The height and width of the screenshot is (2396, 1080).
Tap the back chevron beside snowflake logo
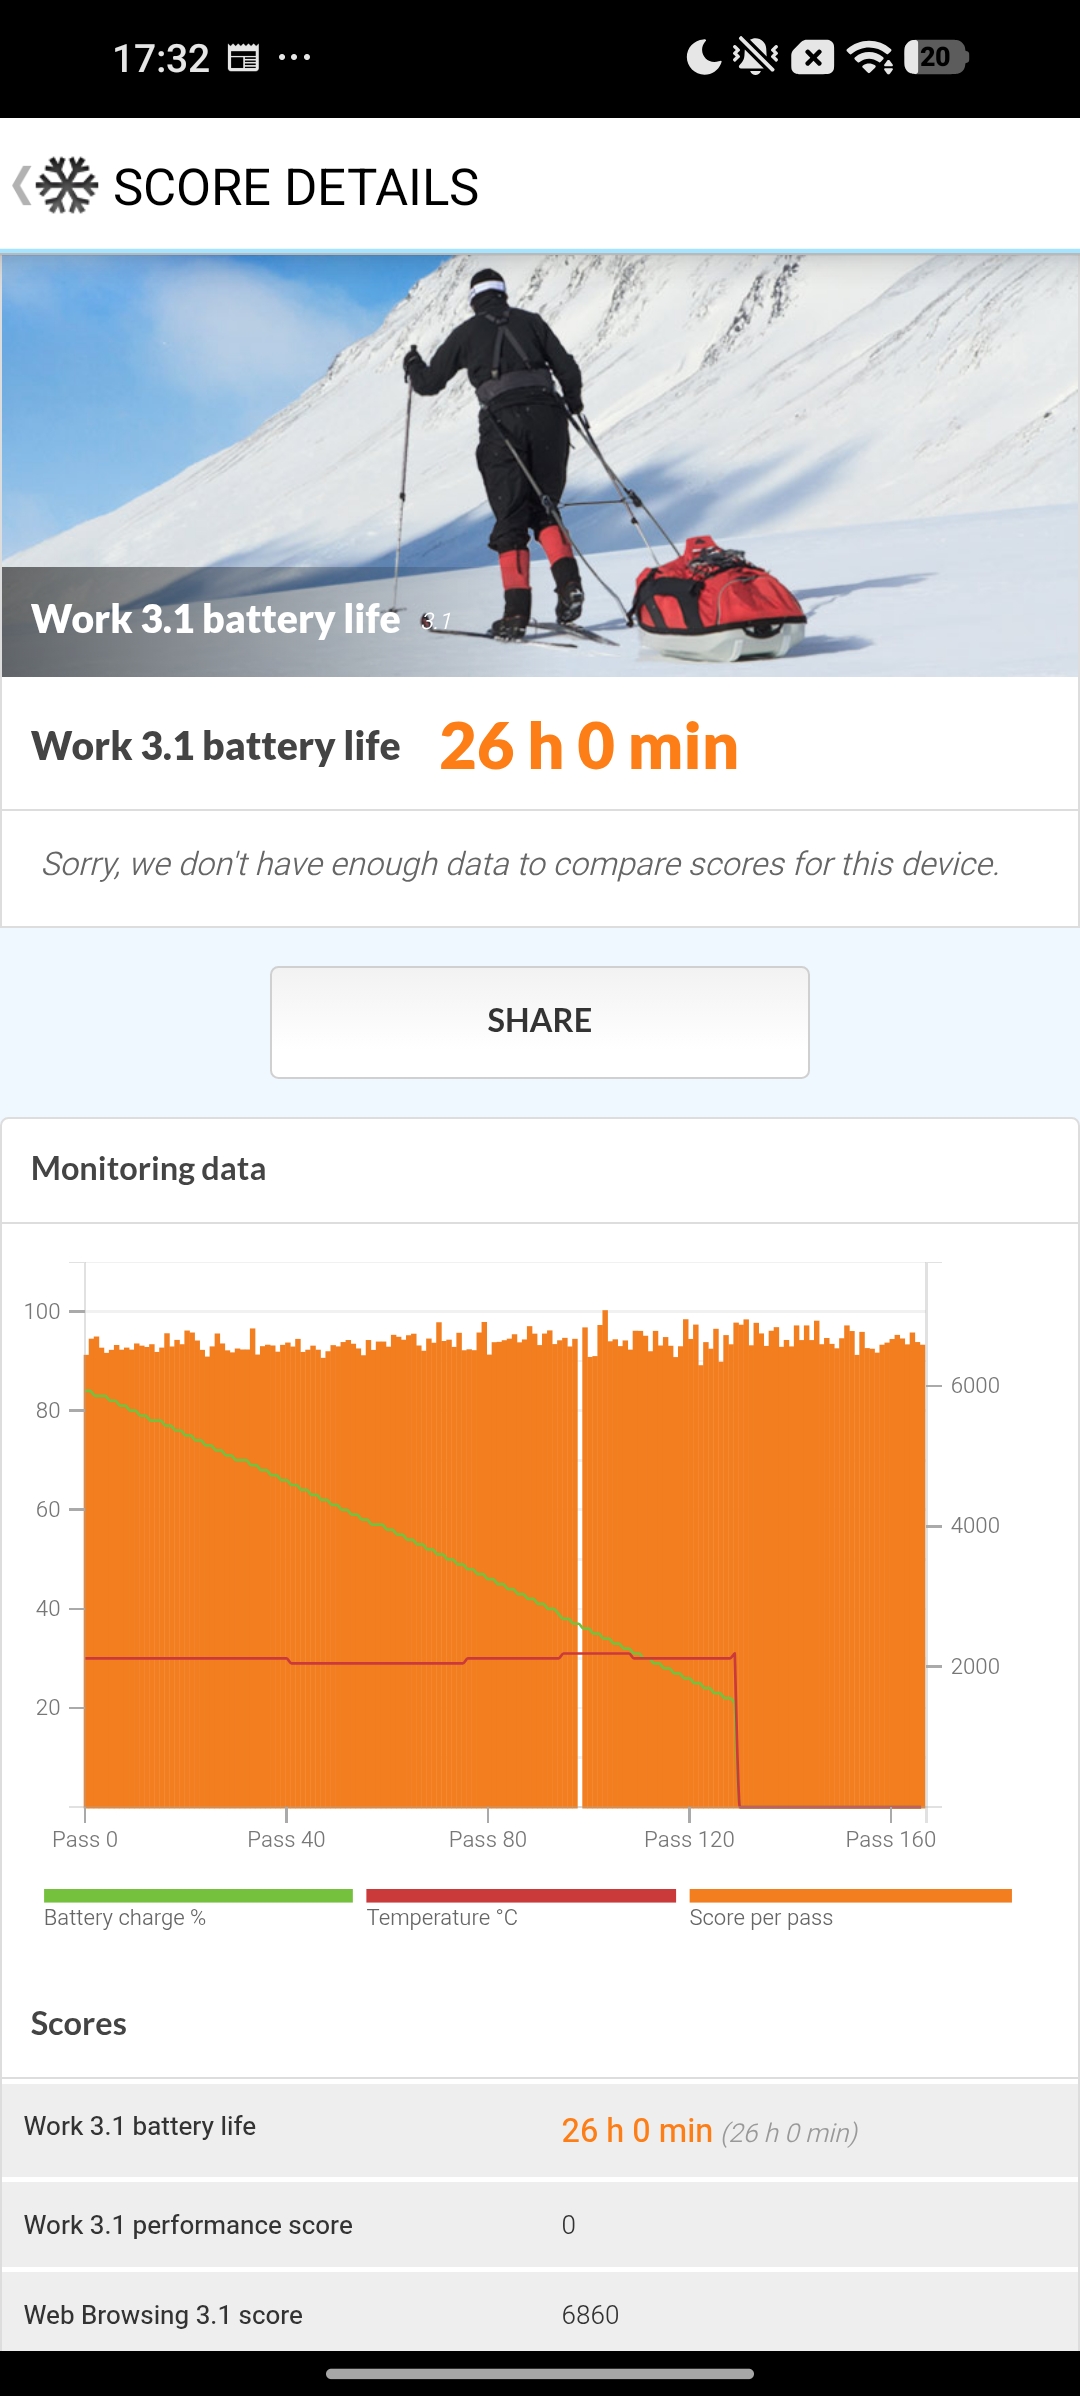pos(21,186)
